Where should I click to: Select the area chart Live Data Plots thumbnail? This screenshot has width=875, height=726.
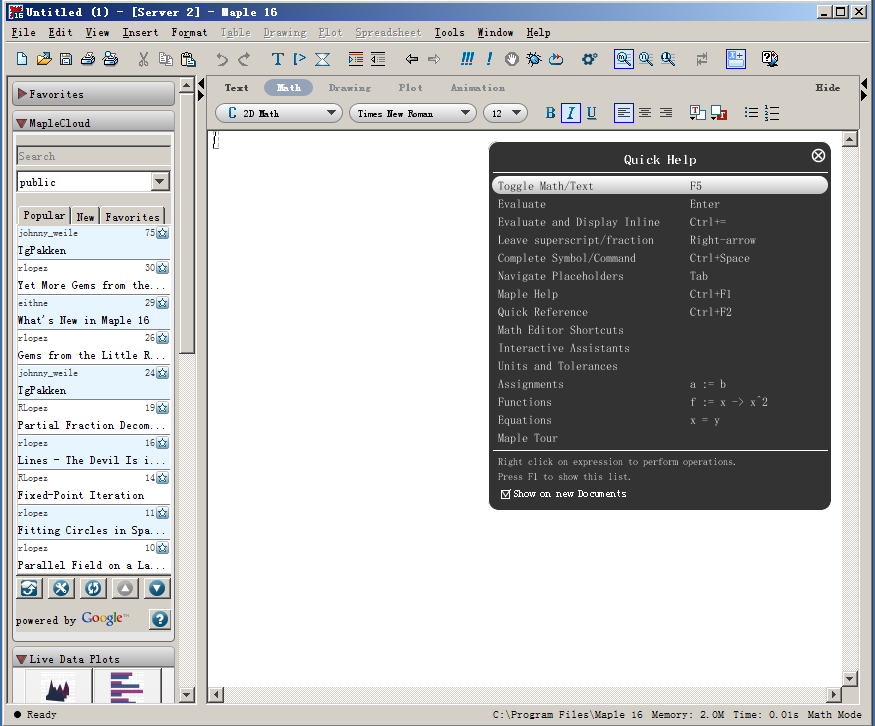click(x=57, y=686)
